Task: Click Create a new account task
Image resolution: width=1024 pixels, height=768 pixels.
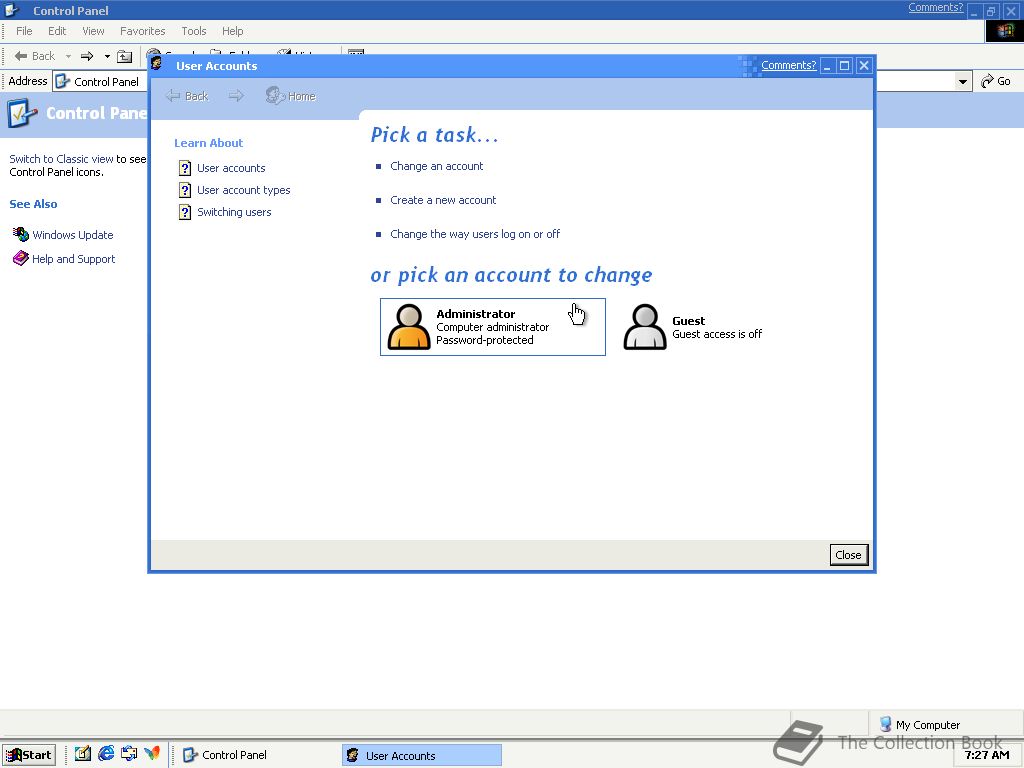Action: coord(443,200)
